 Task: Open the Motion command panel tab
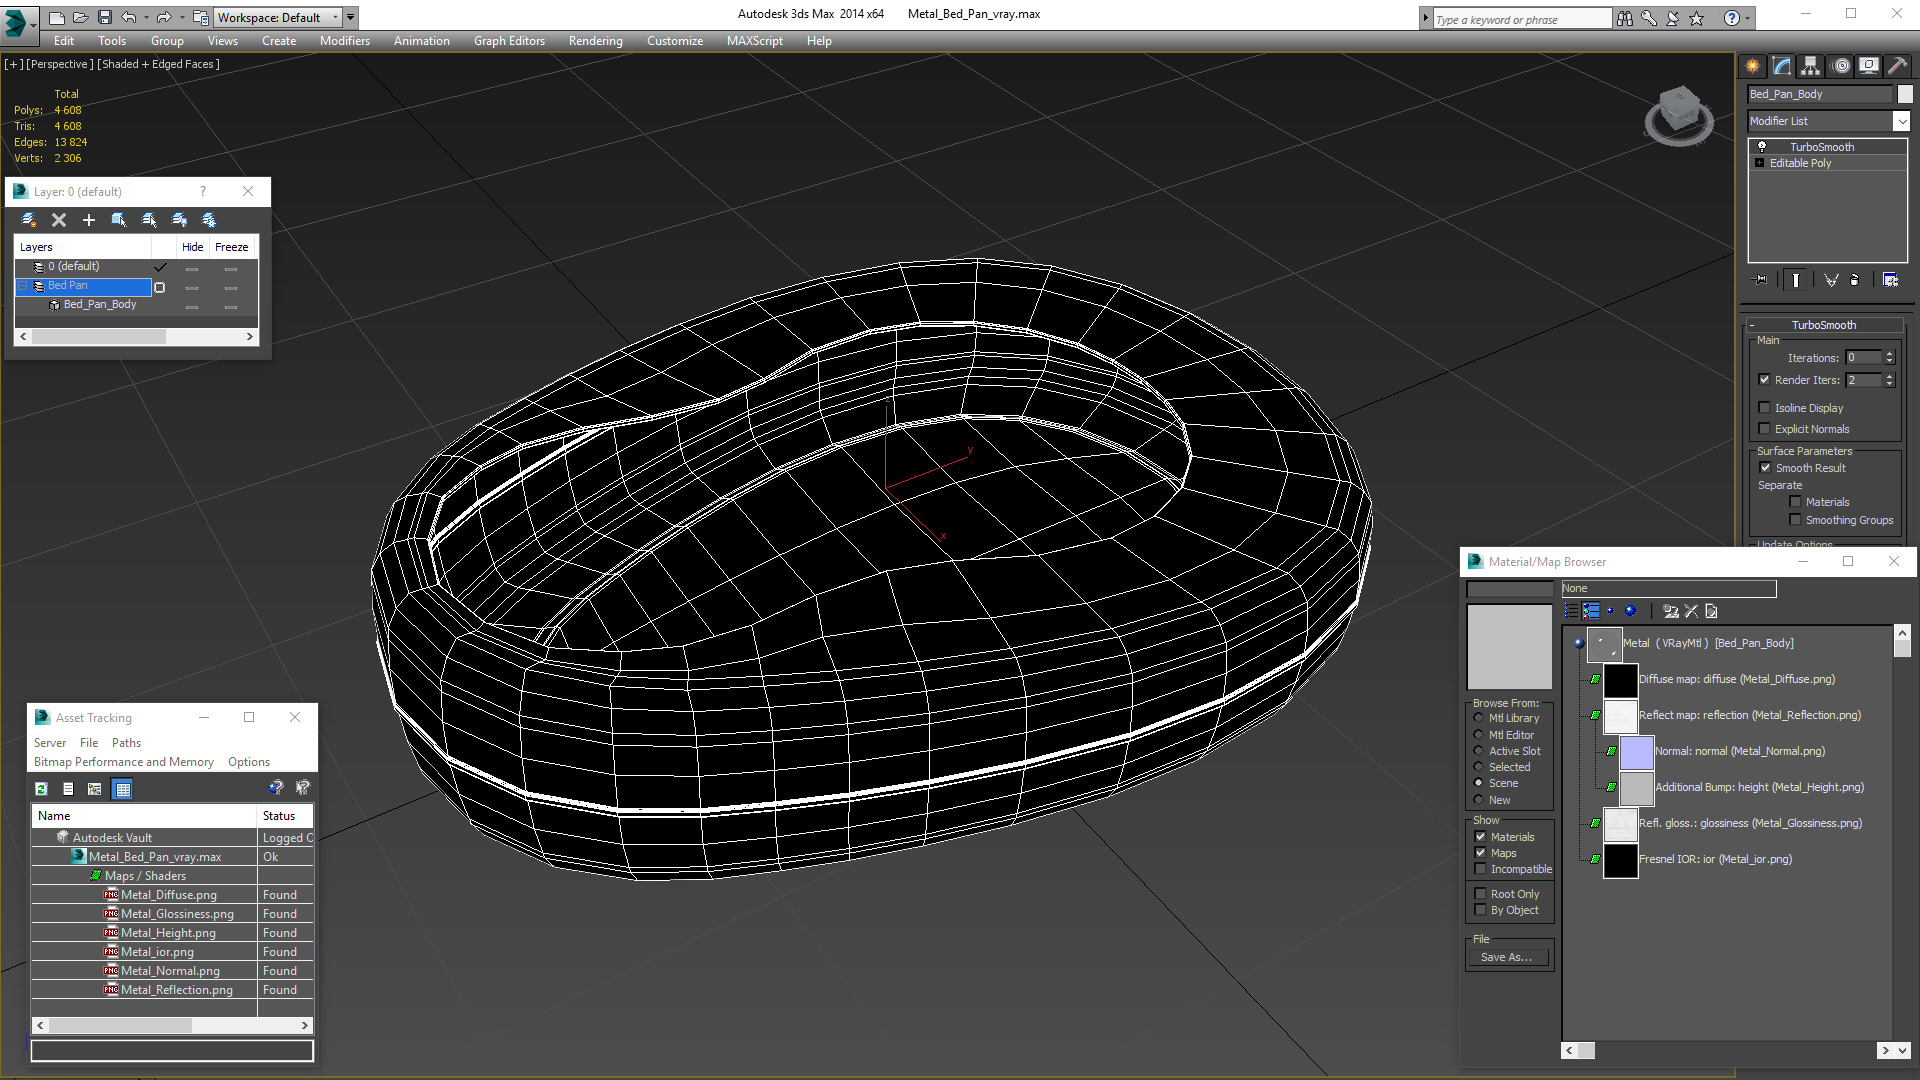(x=1841, y=66)
